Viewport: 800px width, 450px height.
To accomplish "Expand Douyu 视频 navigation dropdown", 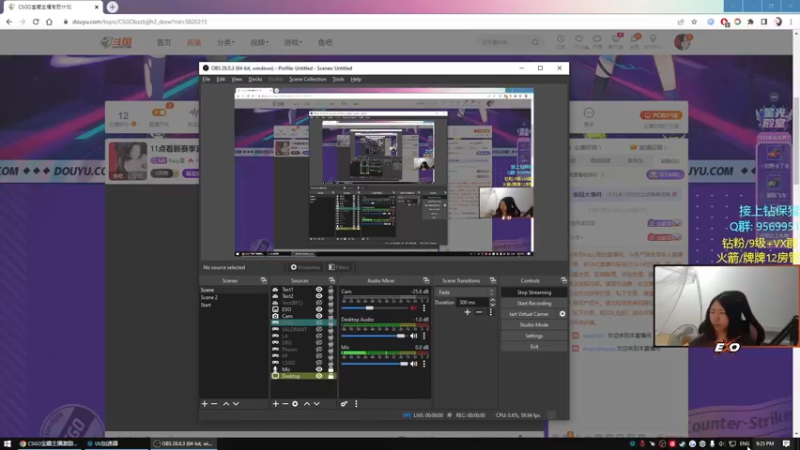I will pos(259,42).
